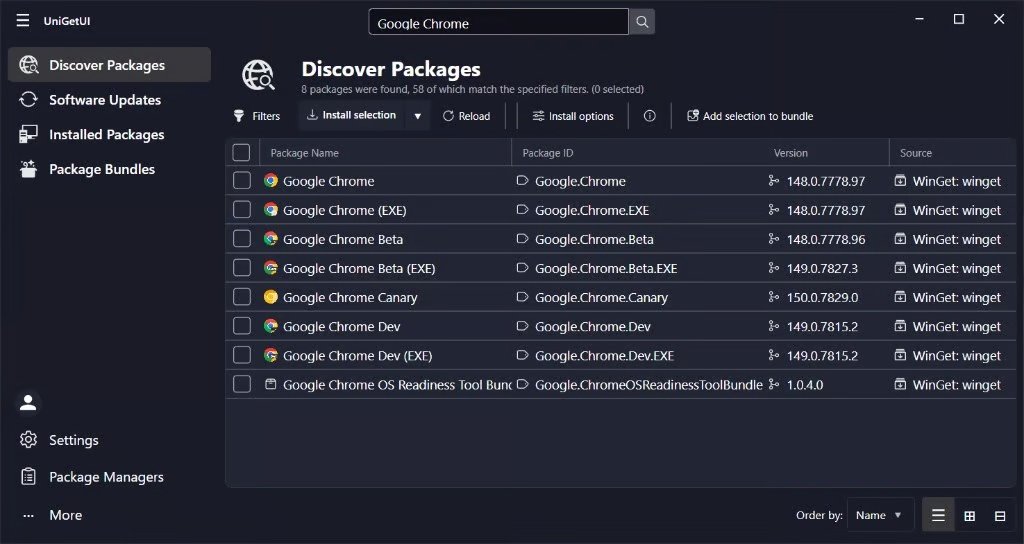
Task: Click the Package Bundles box icon
Action: [28, 168]
